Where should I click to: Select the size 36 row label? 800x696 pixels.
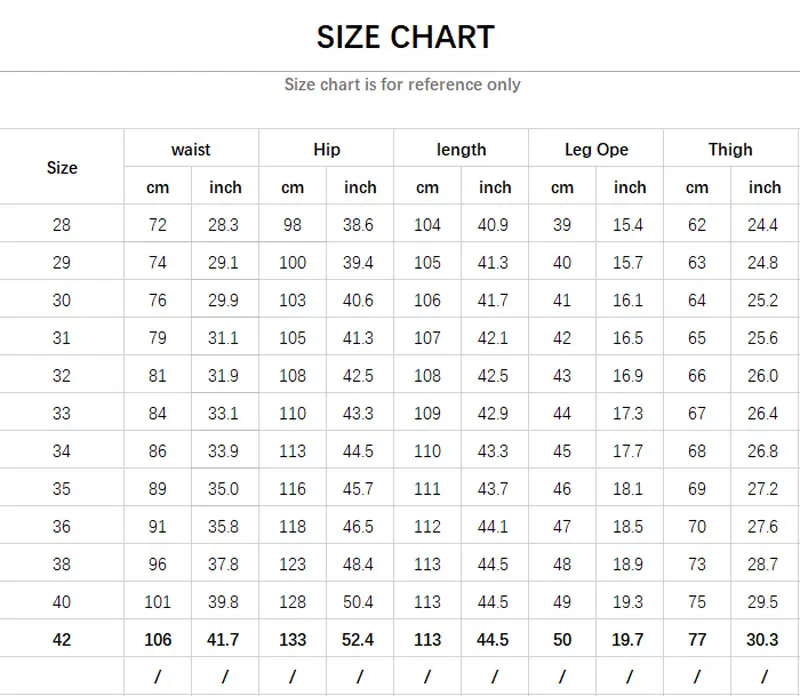pyautogui.click(x=62, y=526)
